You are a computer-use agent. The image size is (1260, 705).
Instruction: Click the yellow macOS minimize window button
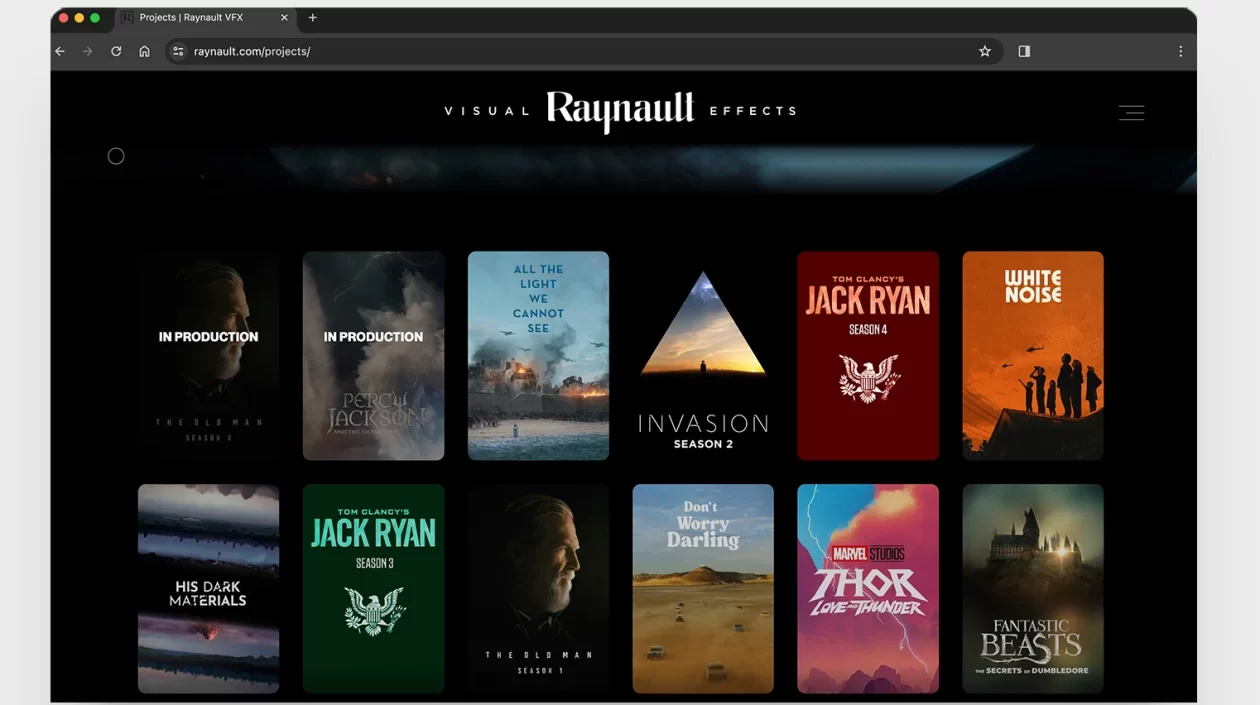[79, 18]
